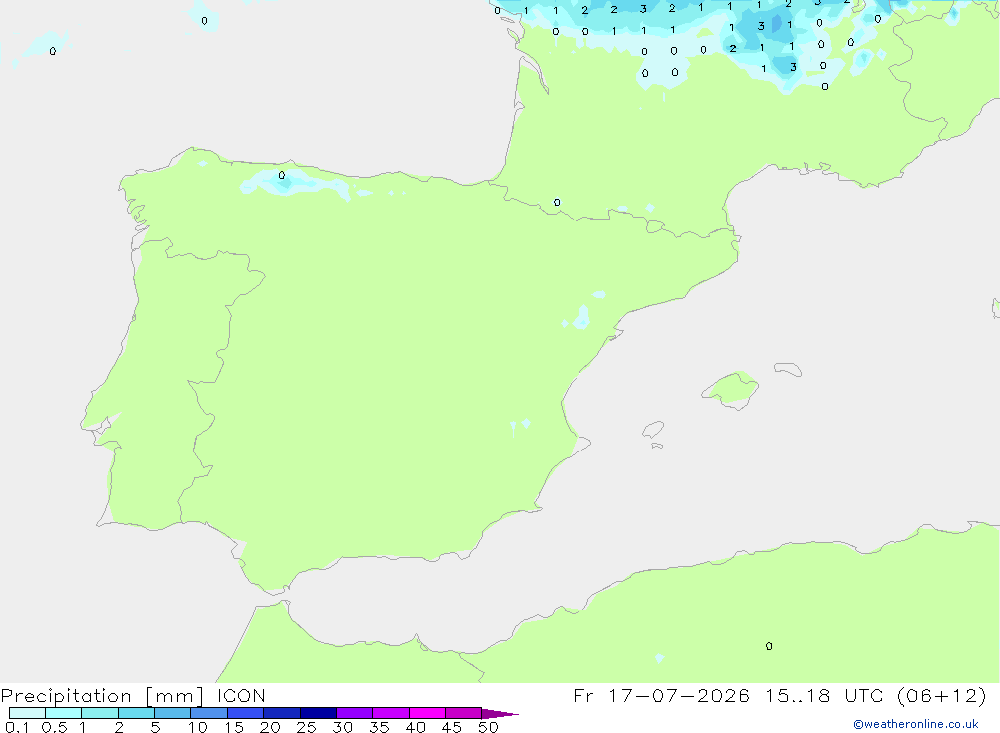Viewport: 1000px width, 733px height.
Task: Click the '50' legend scale label
Action: click(488, 727)
